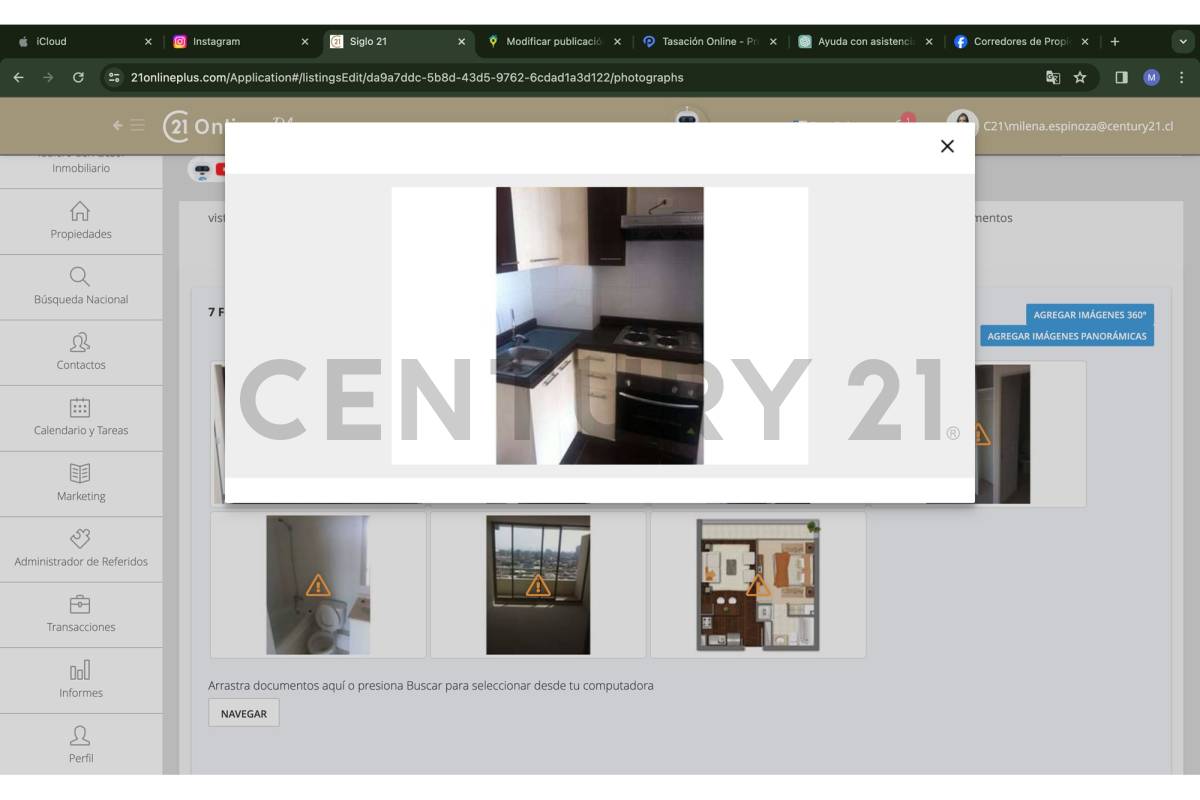Go forward in browser

click(48, 77)
